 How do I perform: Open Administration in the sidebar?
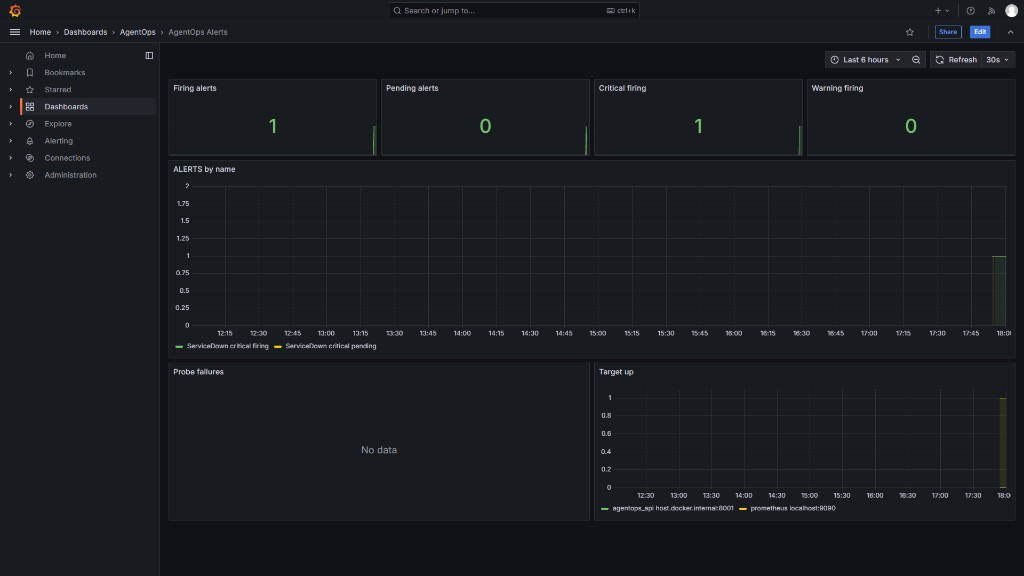tap(71, 174)
